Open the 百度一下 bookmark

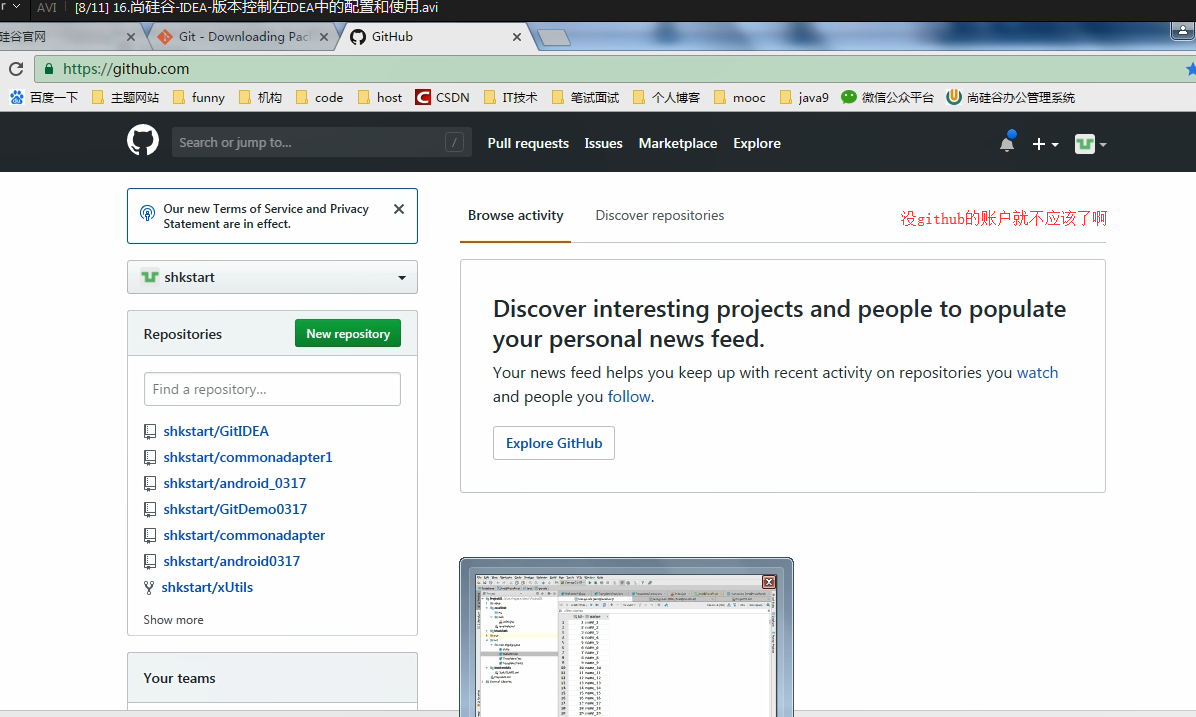[x=44, y=98]
